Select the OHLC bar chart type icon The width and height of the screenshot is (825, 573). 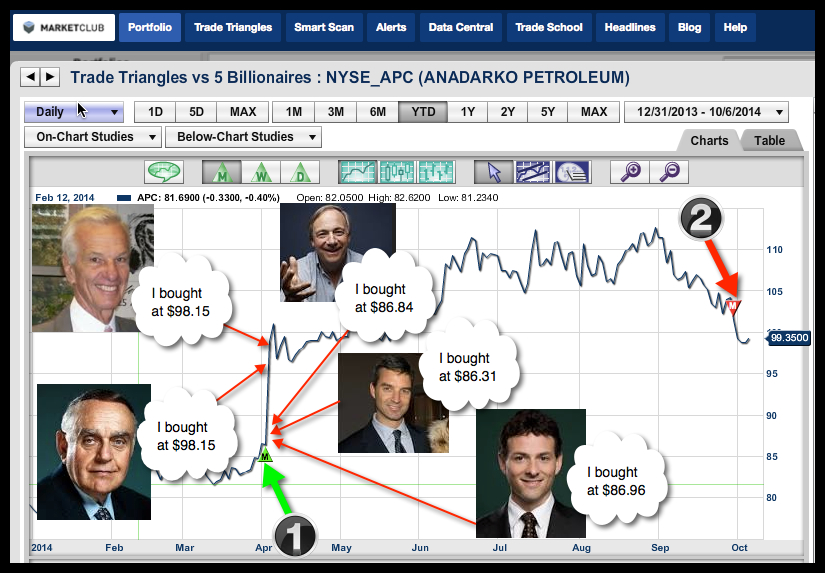436,172
